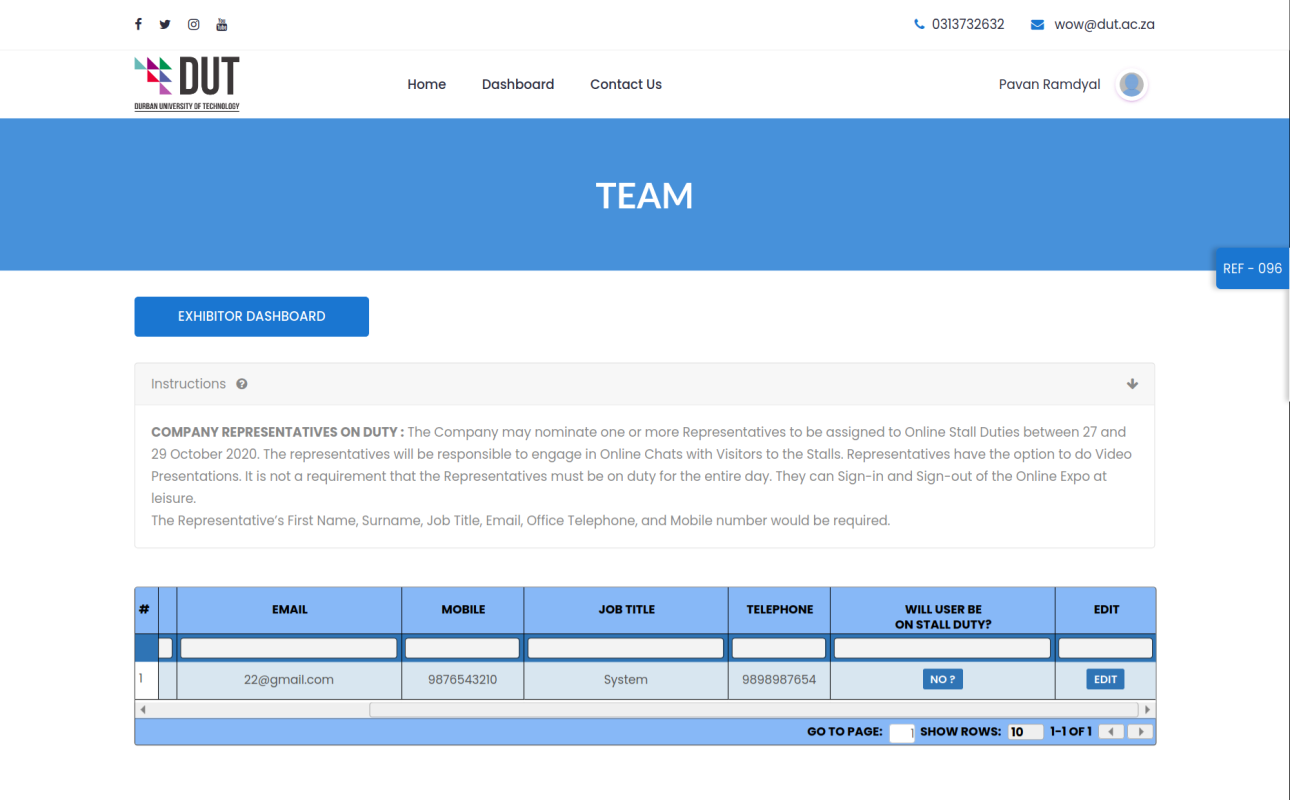This screenshot has width=1290, height=800.
Task: Open the YouTube social icon
Action: click(x=222, y=24)
